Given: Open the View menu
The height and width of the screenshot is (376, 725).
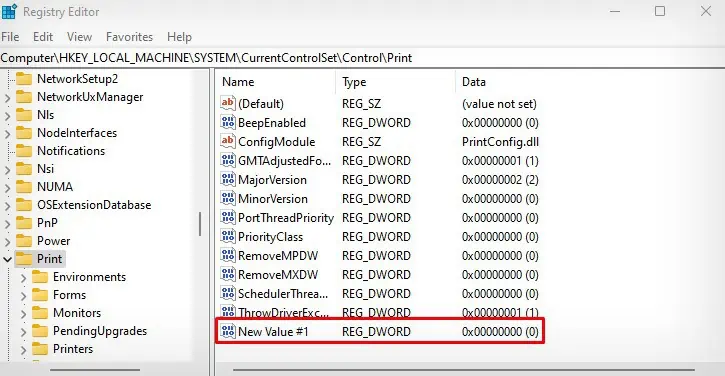Looking at the screenshot, I should (x=79, y=37).
